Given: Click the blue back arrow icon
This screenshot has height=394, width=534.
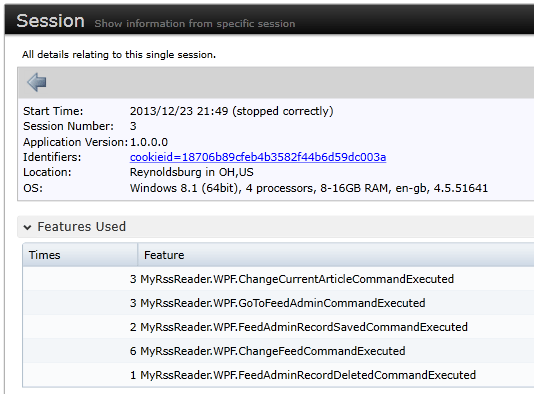Looking at the screenshot, I should click(x=37, y=82).
